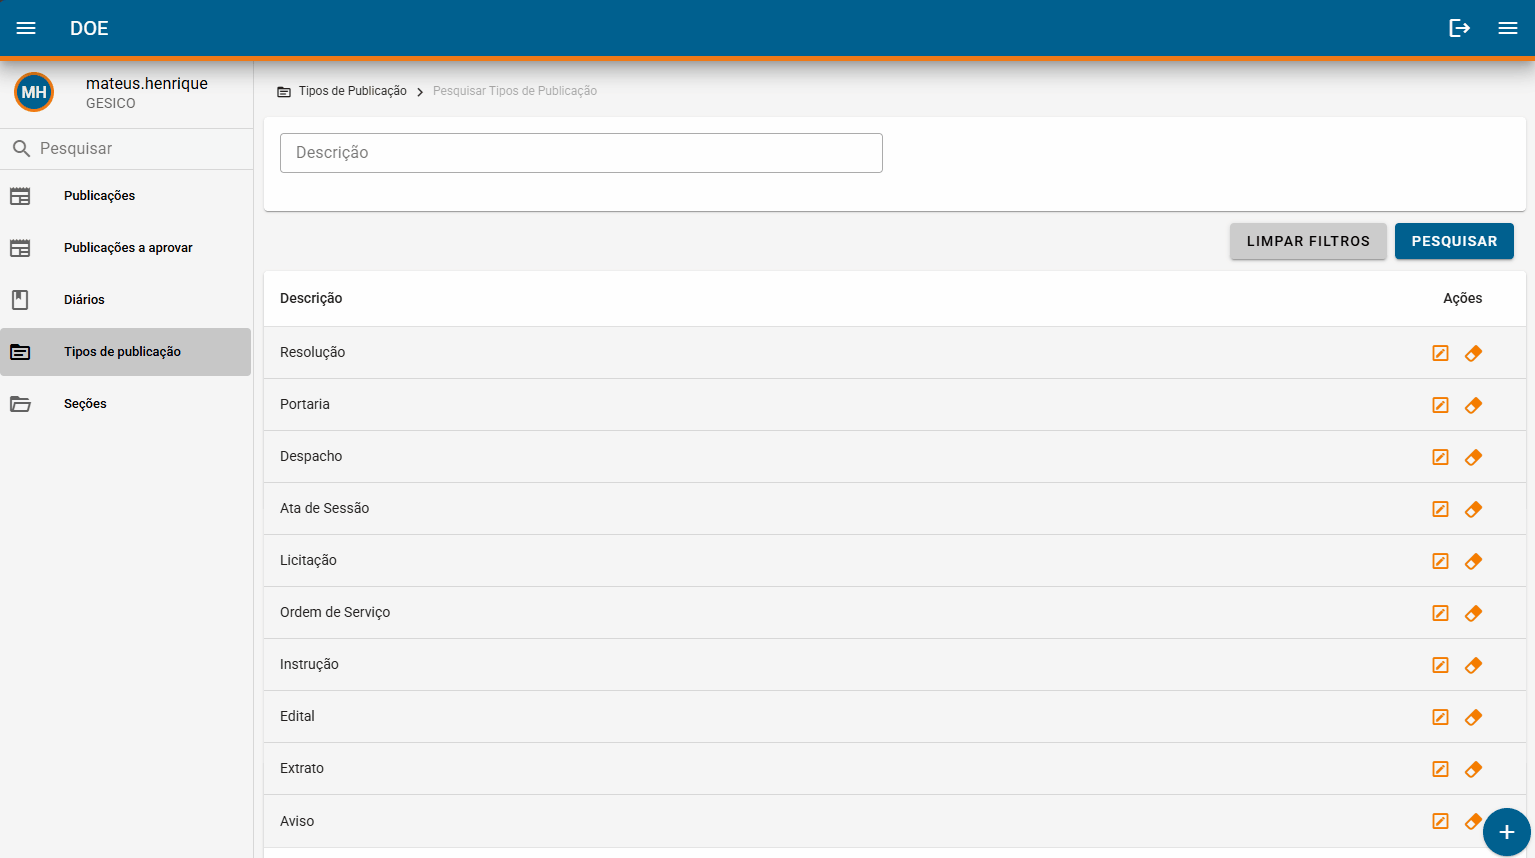Edit the Instrução row
Image resolution: width=1535 pixels, height=858 pixels.
(1440, 665)
